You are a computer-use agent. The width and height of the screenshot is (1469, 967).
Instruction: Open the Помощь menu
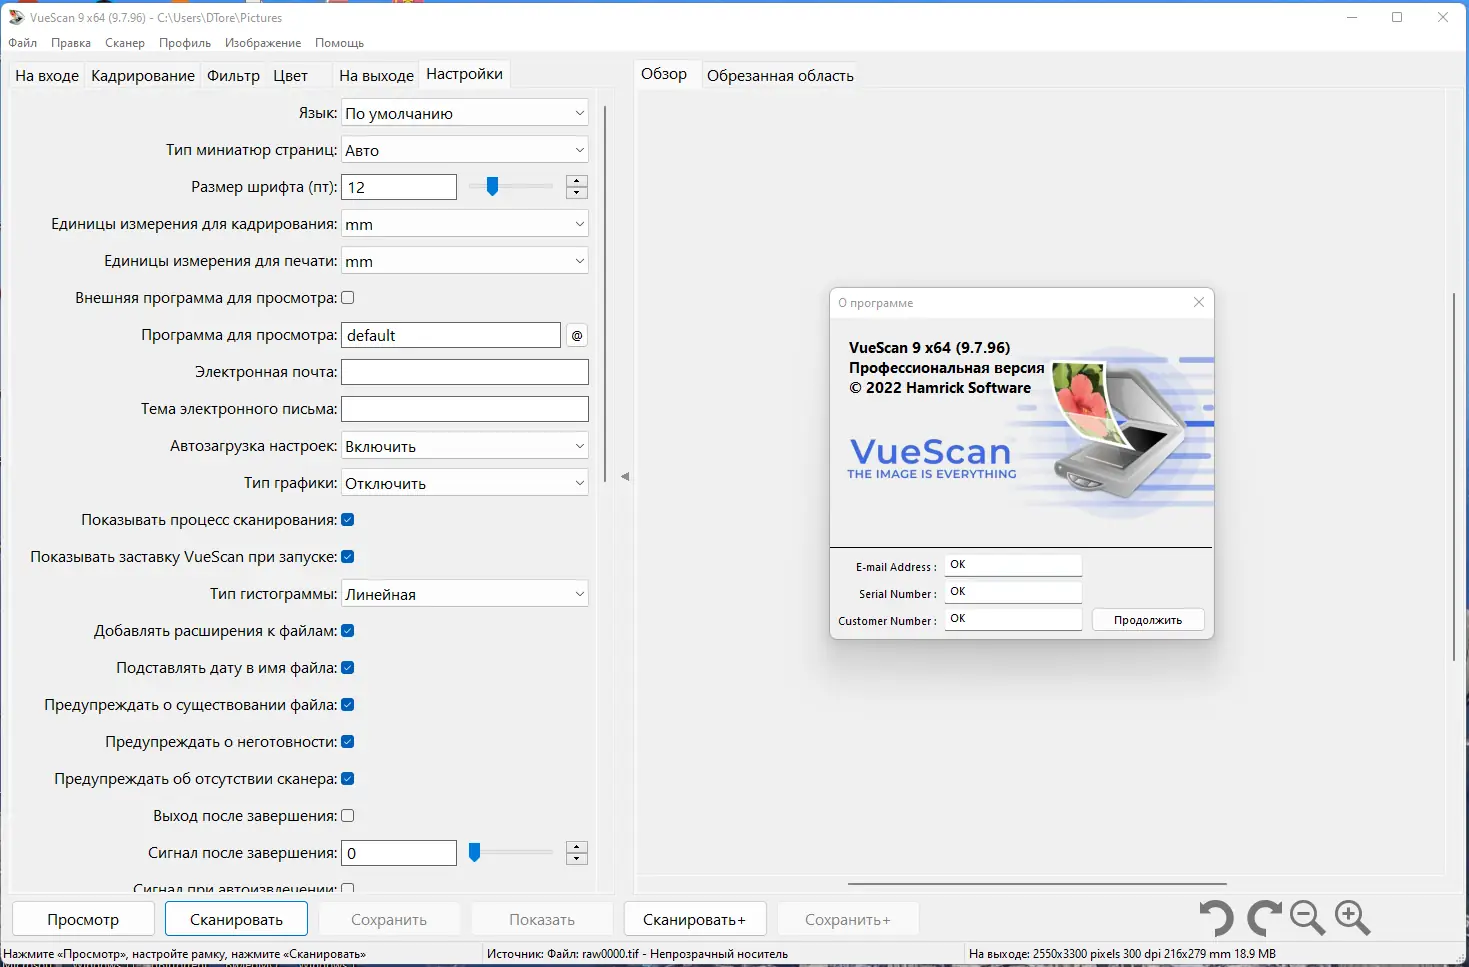pos(339,42)
